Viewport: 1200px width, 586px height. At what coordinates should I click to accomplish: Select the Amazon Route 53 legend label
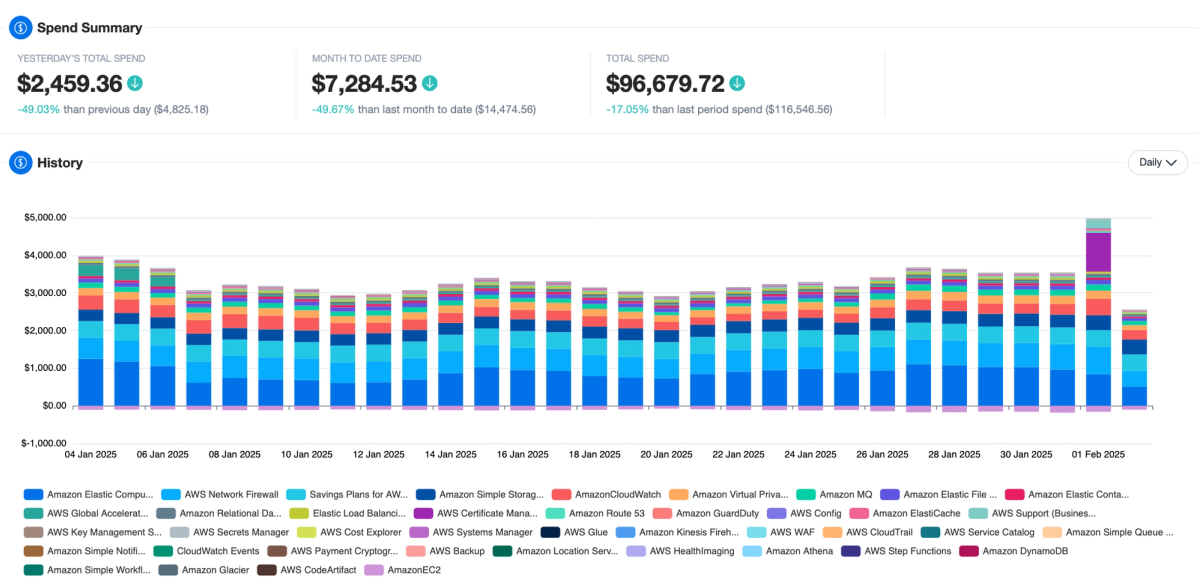point(607,513)
